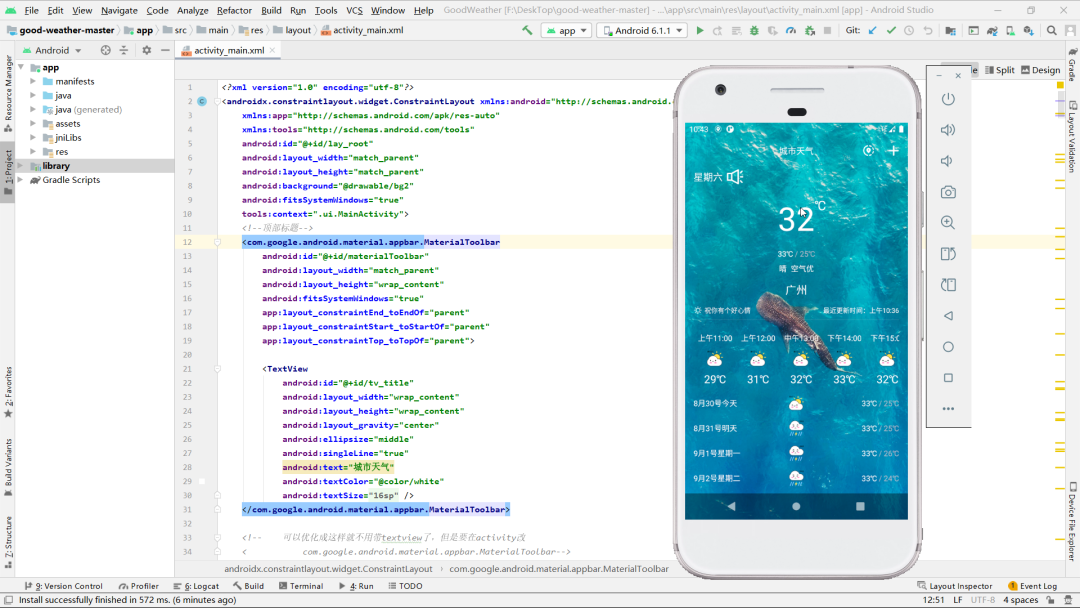Run the app with green play button
Image resolution: width=1080 pixels, height=608 pixels.
[700, 30]
